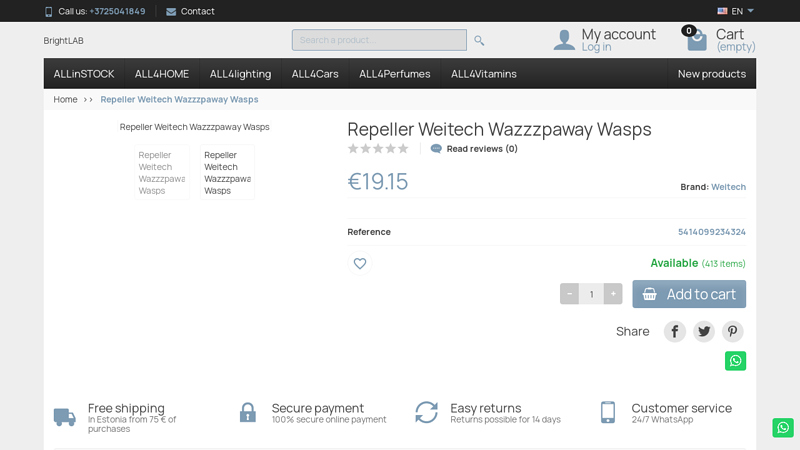
Task: Click the €19.15 price
Action: [x=378, y=182]
